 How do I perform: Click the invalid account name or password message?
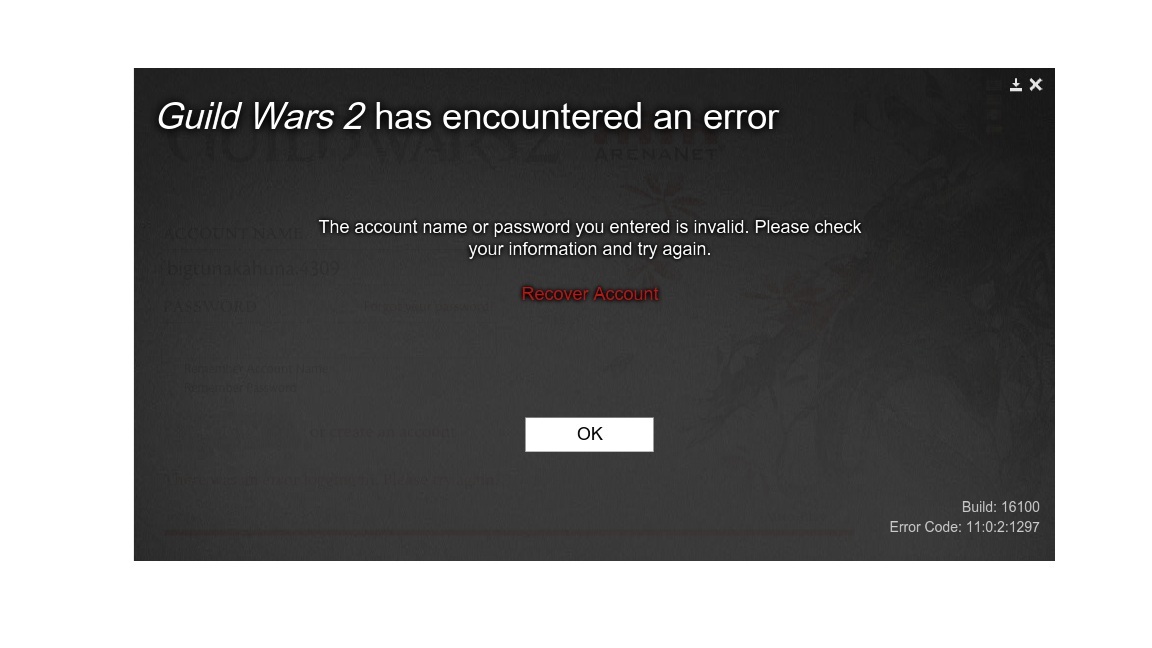point(590,238)
